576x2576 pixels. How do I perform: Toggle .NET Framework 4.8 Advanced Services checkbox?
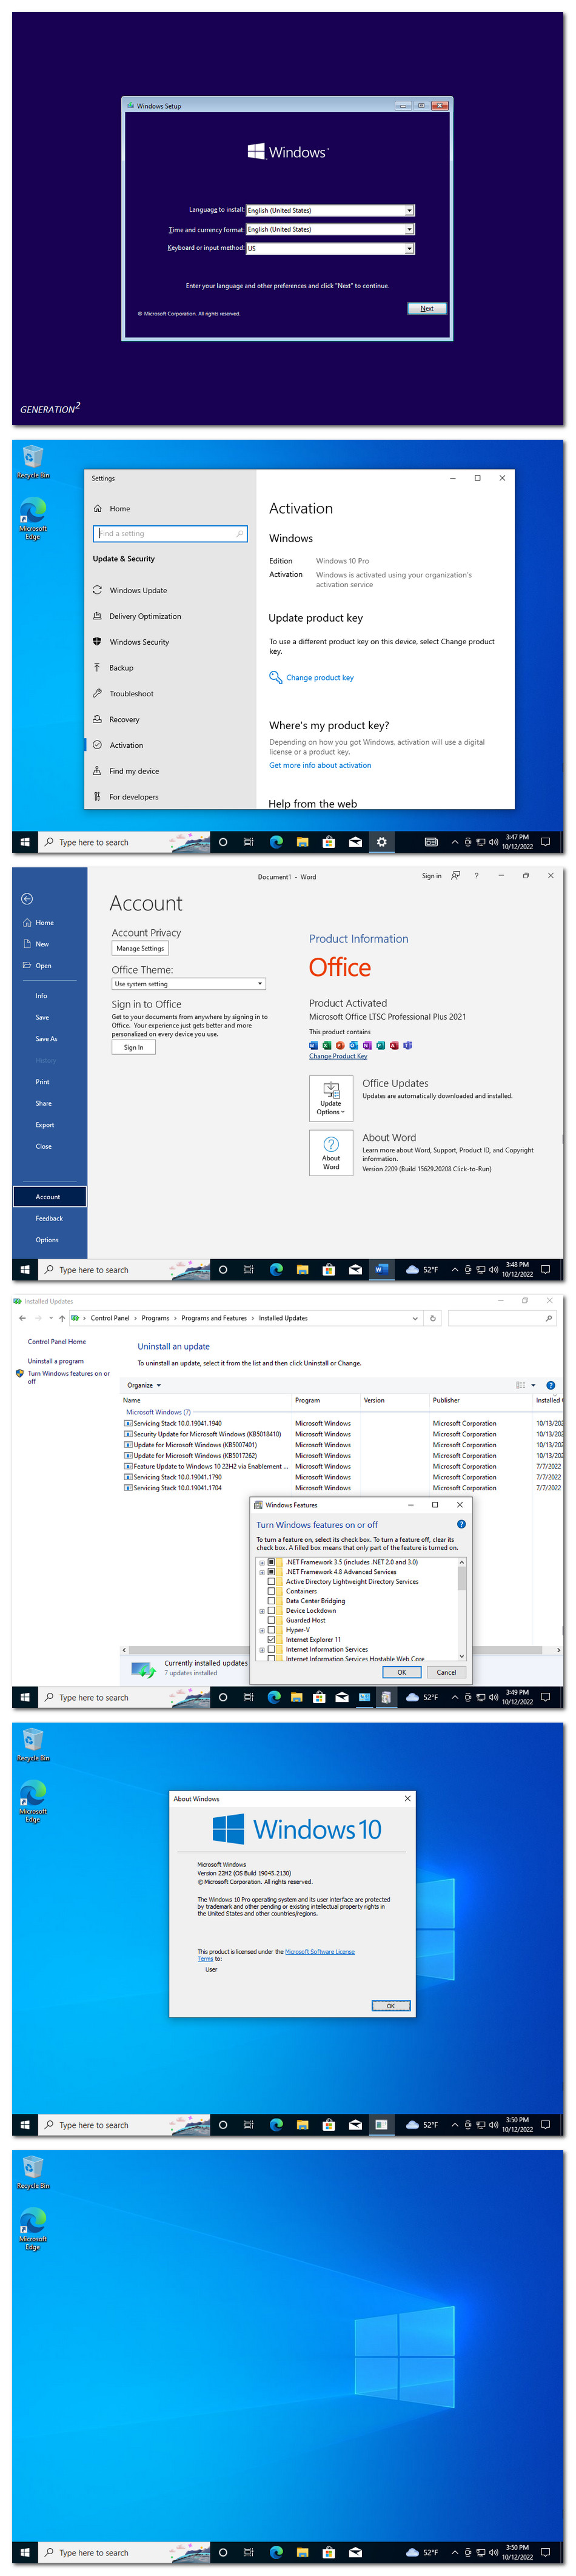tap(271, 1572)
